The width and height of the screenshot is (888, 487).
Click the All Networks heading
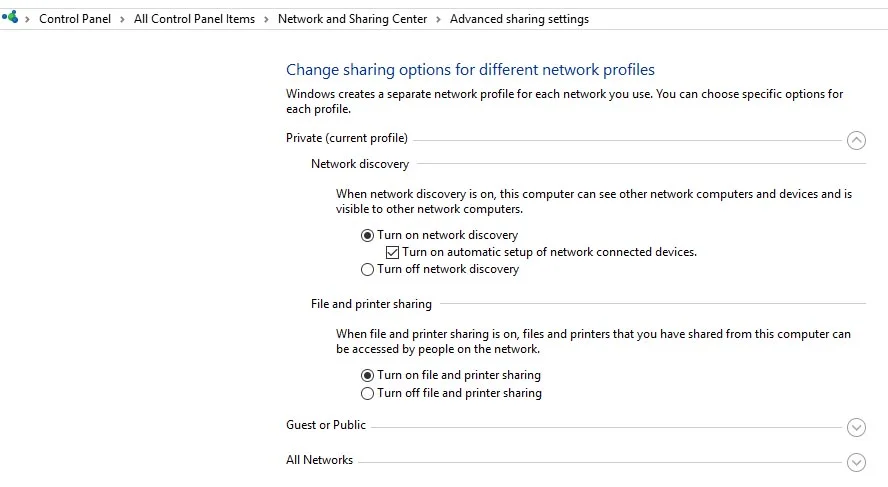(x=319, y=460)
